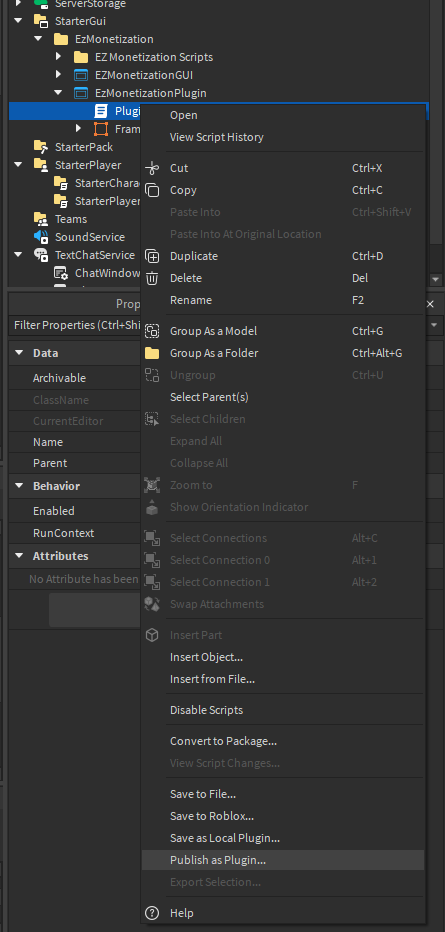
Task: Click the StarterGui service icon
Action: tap(40, 21)
